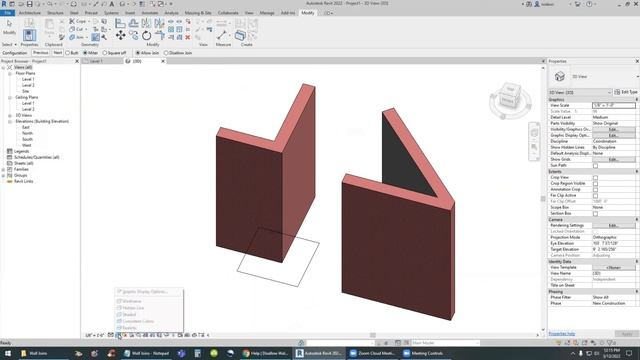
Task: Choose Hidden Line in visual style menu
Action: (x=133, y=308)
